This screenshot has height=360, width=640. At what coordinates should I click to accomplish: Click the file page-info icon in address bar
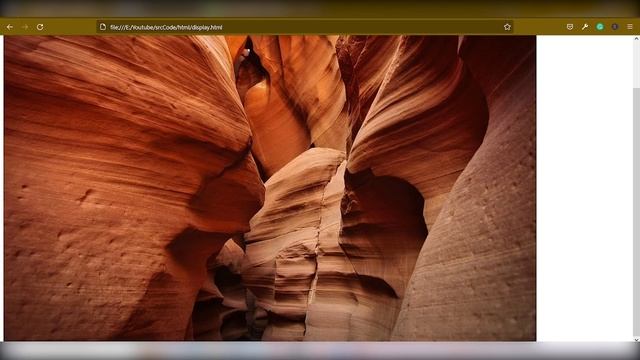click(x=103, y=27)
